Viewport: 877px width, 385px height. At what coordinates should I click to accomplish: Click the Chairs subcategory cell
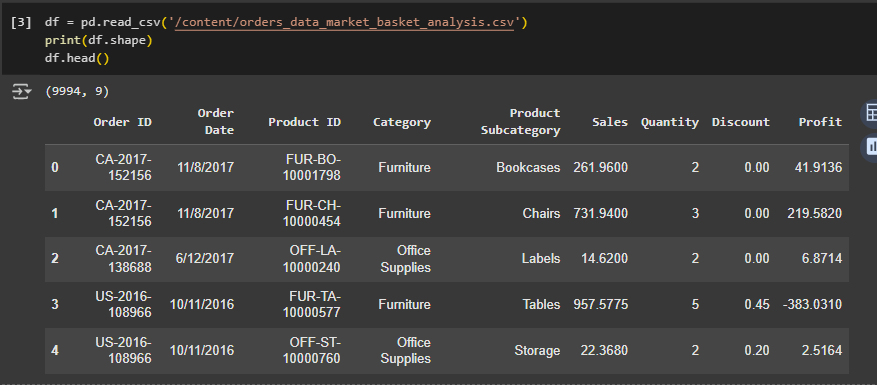point(541,213)
